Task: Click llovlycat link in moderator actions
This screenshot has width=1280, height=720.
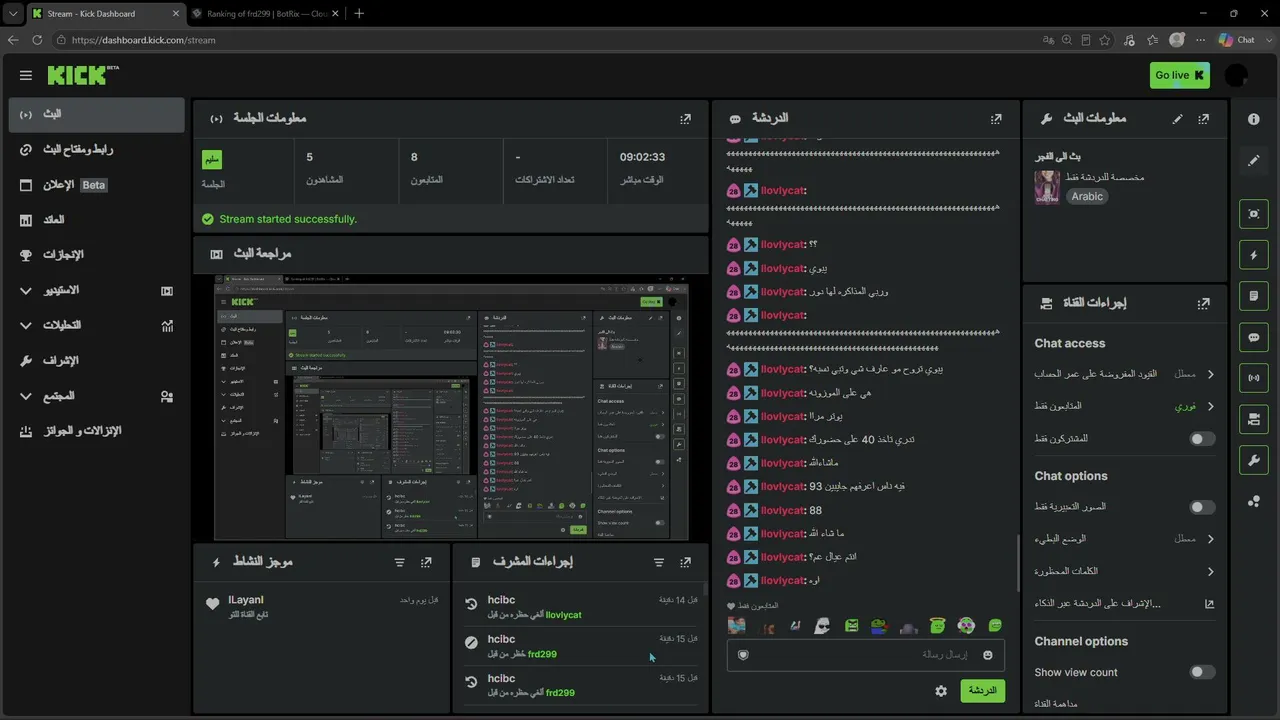Action: [563, 615]
